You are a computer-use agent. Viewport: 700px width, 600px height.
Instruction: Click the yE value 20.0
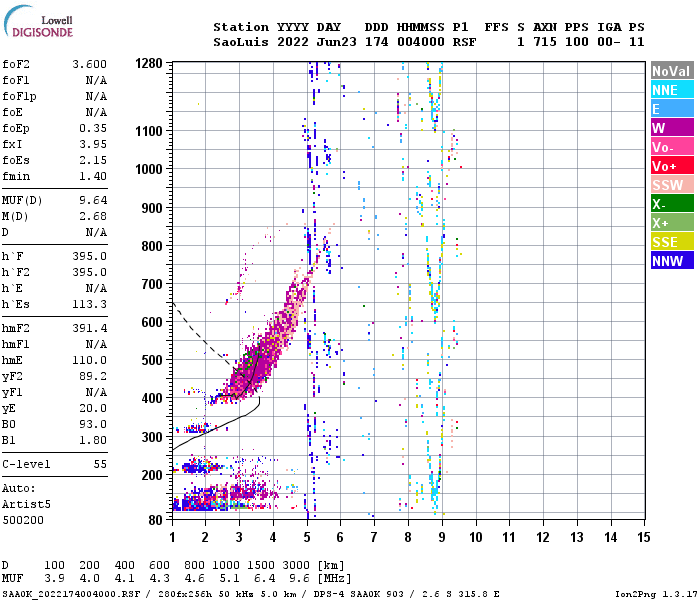(93, 408)
